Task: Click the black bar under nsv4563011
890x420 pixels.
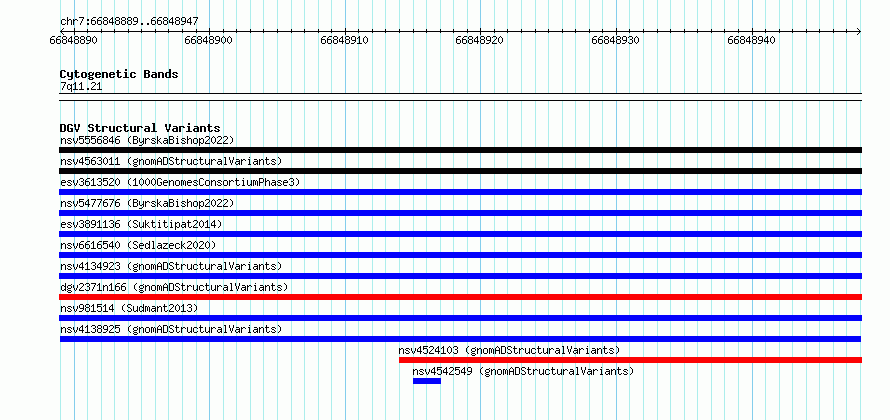Action: [x=460, y=171]
